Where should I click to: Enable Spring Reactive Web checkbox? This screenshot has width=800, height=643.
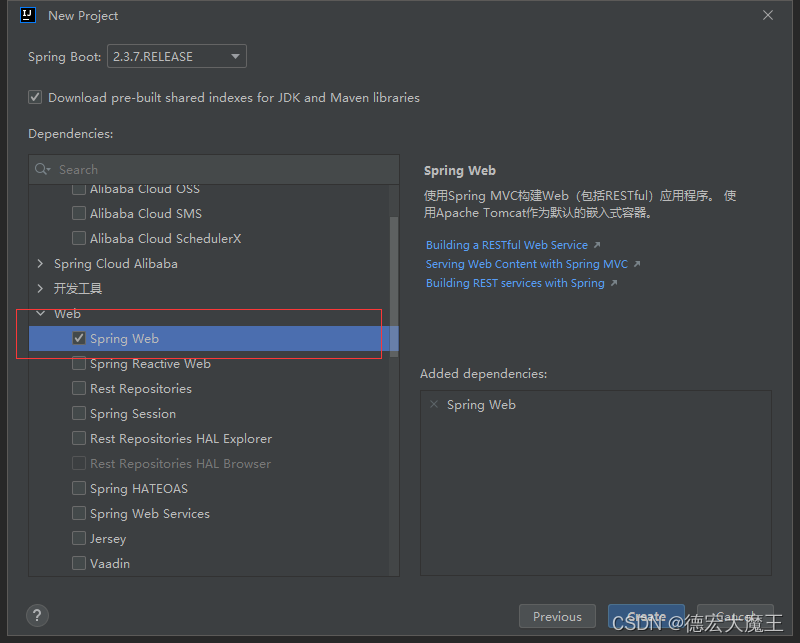79,363
